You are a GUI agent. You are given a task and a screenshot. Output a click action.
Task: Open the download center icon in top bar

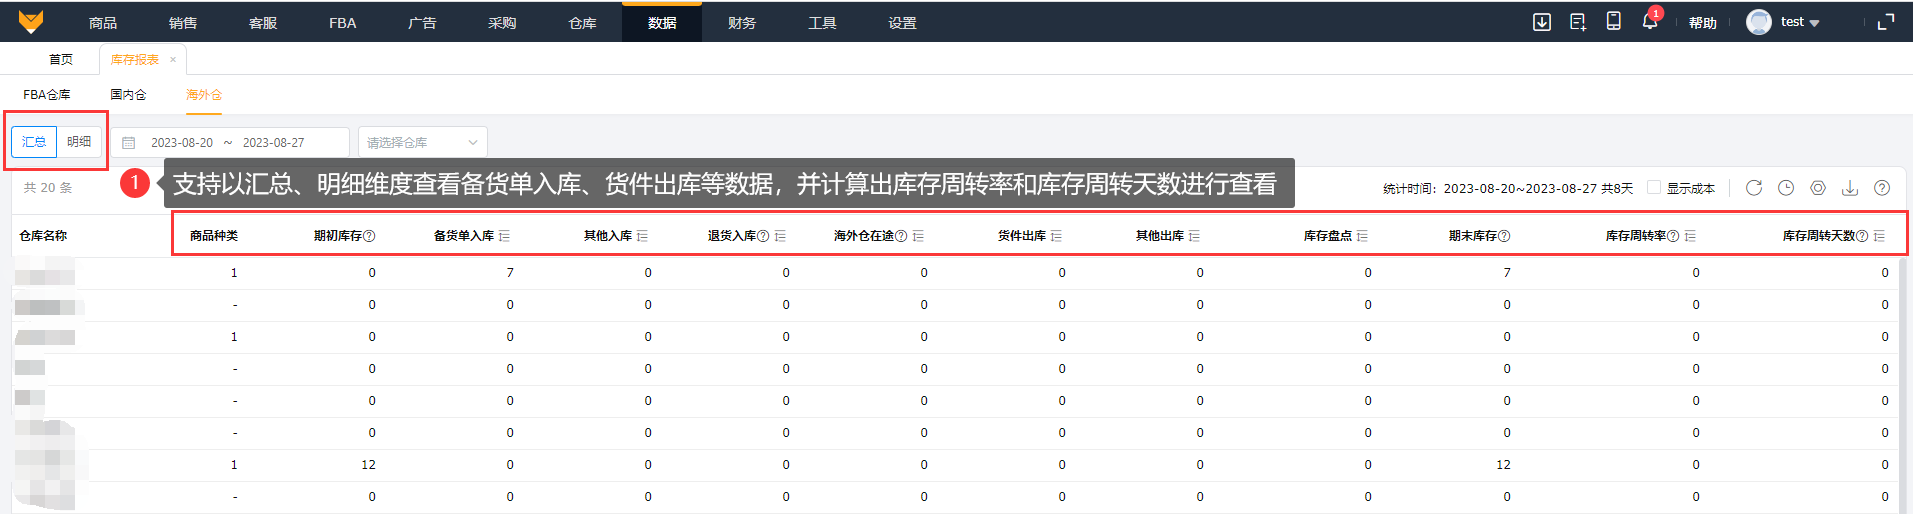1542,22
